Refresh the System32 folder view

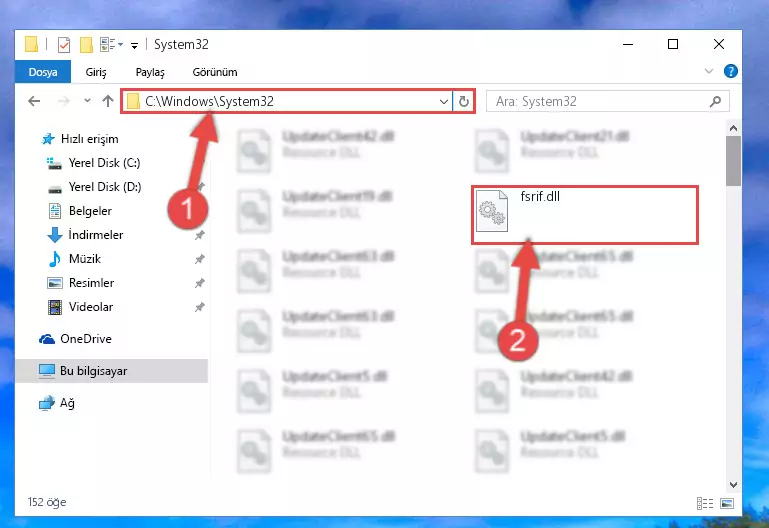(x=463, y=101)
